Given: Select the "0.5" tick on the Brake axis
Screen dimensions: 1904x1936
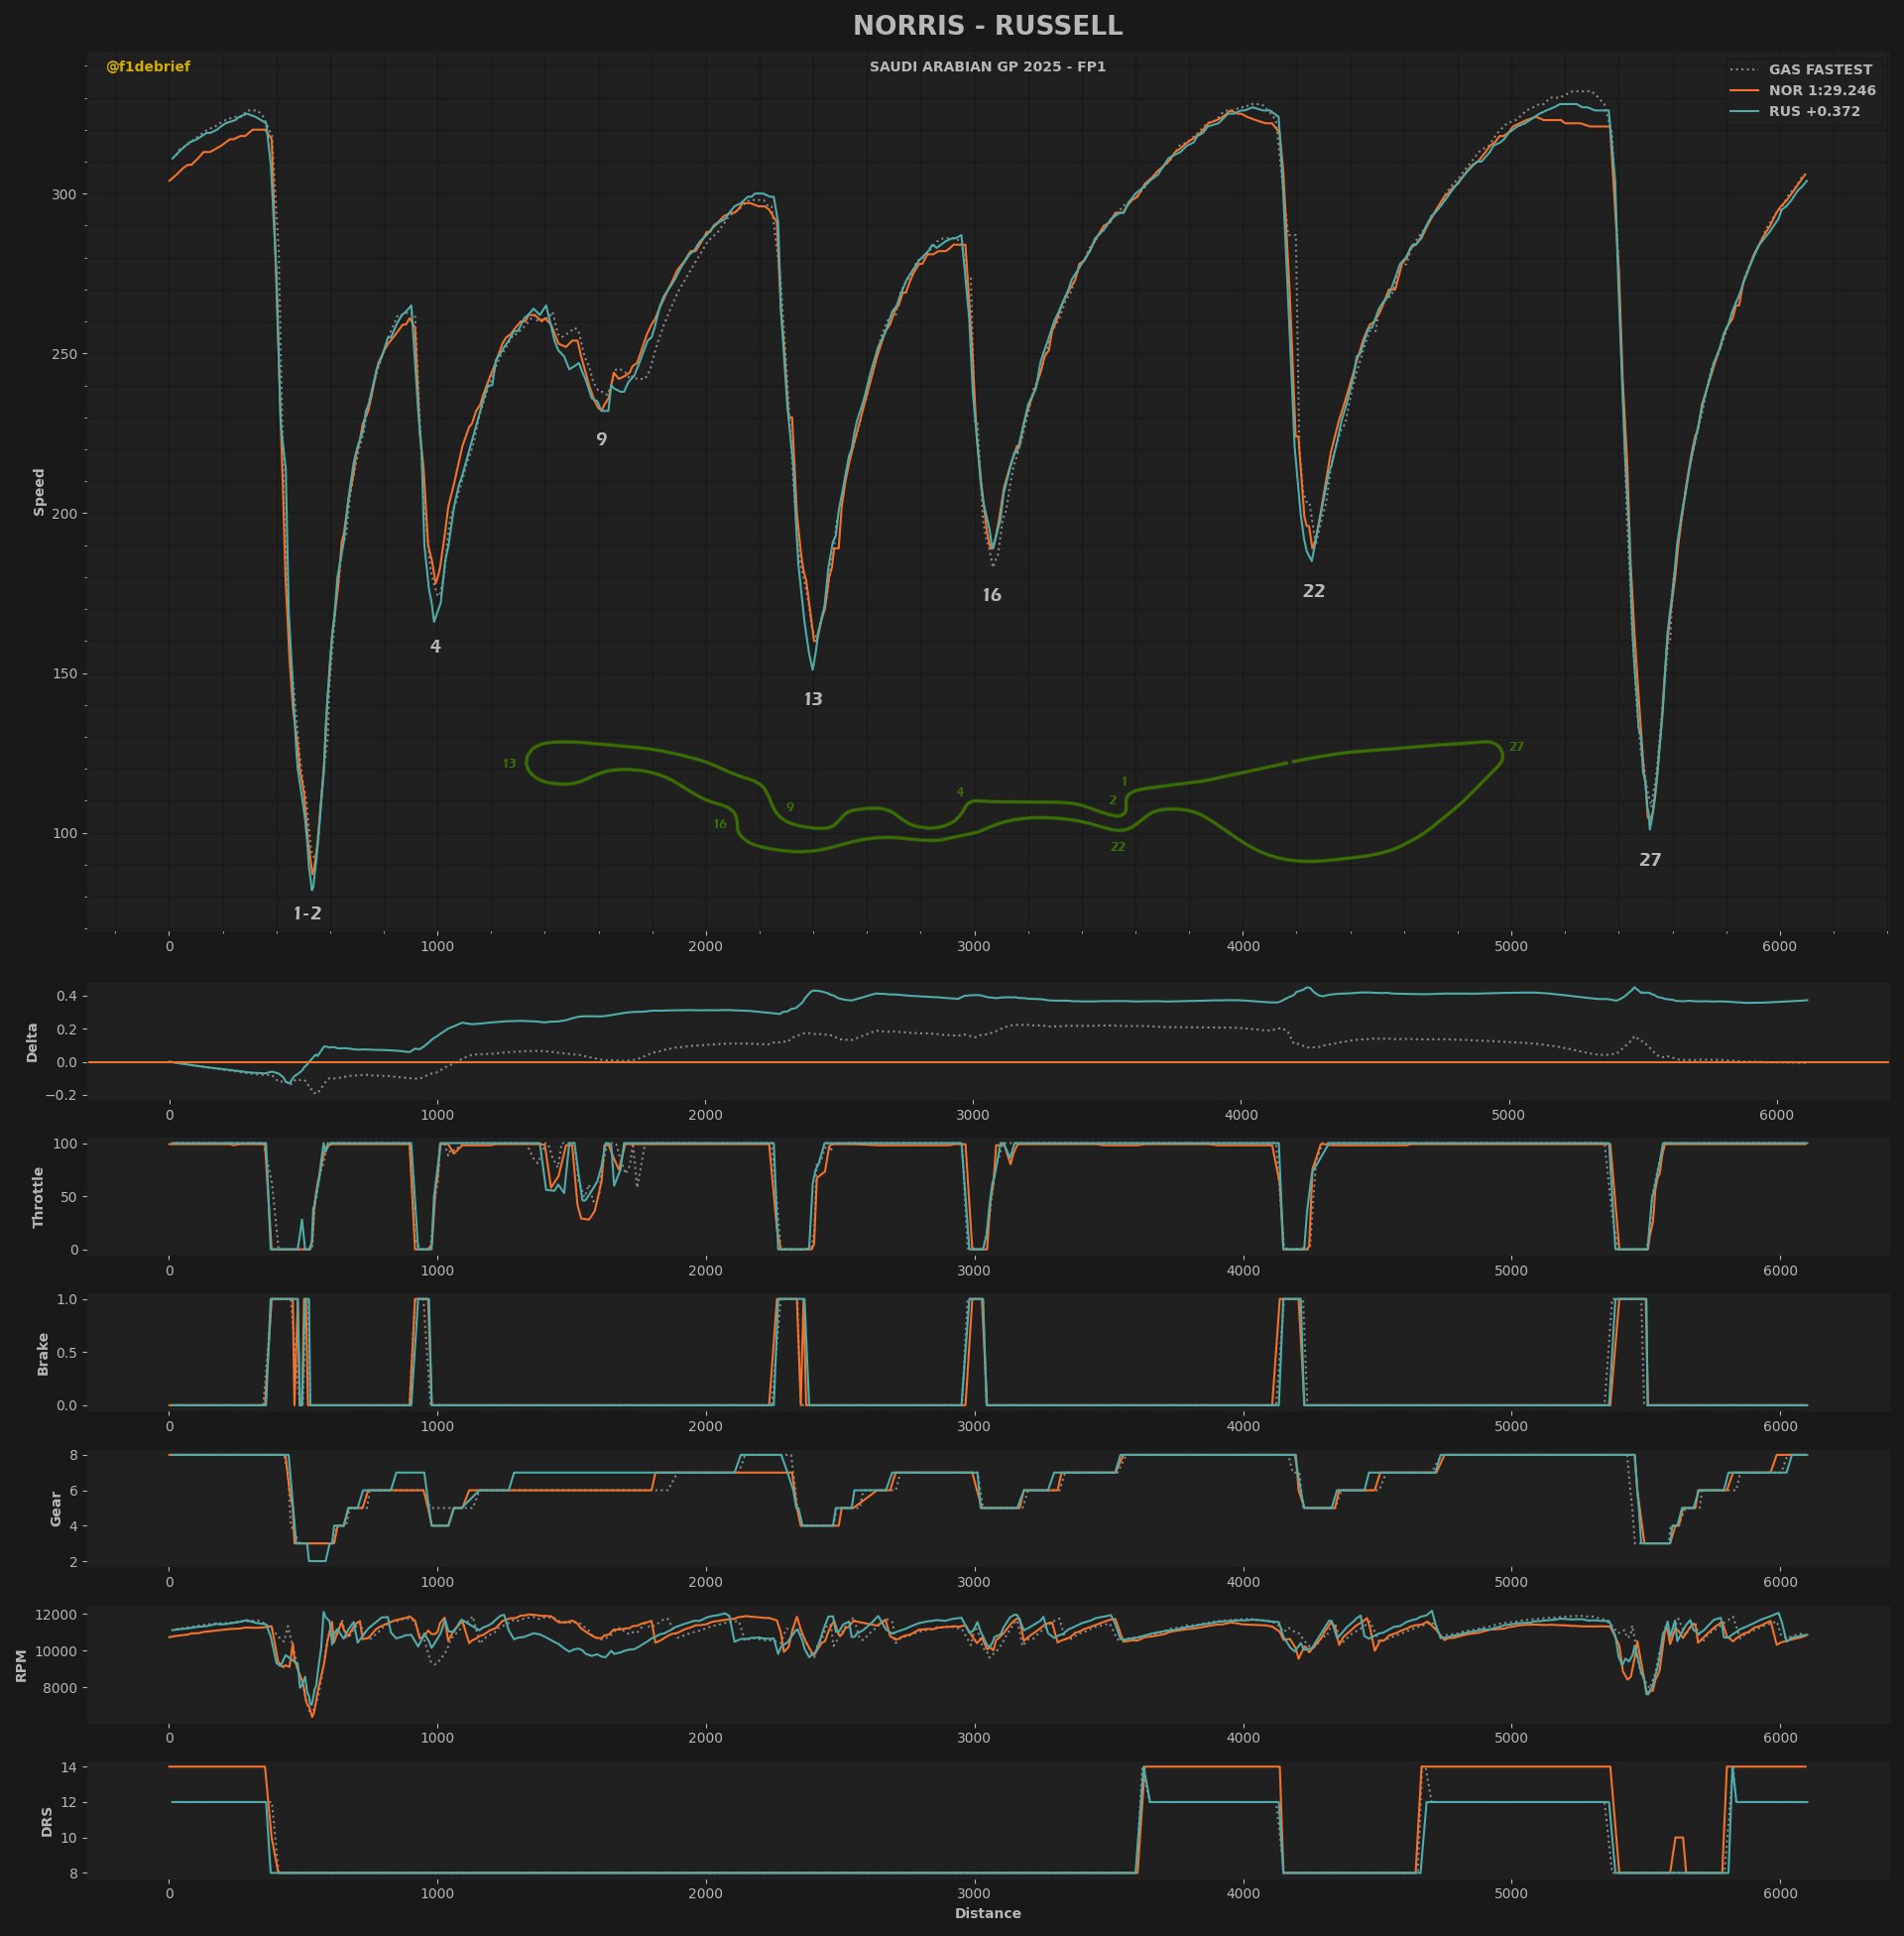Looking at the screenshot, I should point(67,1353).
